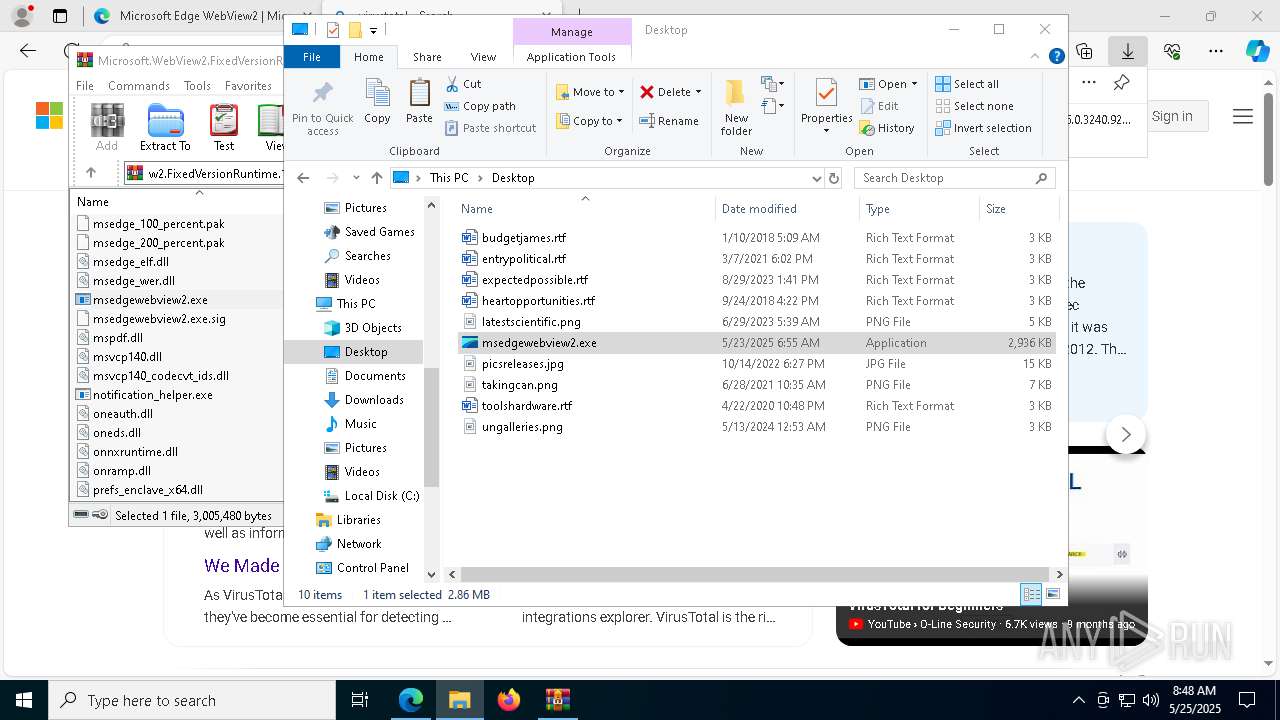Switch to the Share ribbon tab

pos(427,57)
